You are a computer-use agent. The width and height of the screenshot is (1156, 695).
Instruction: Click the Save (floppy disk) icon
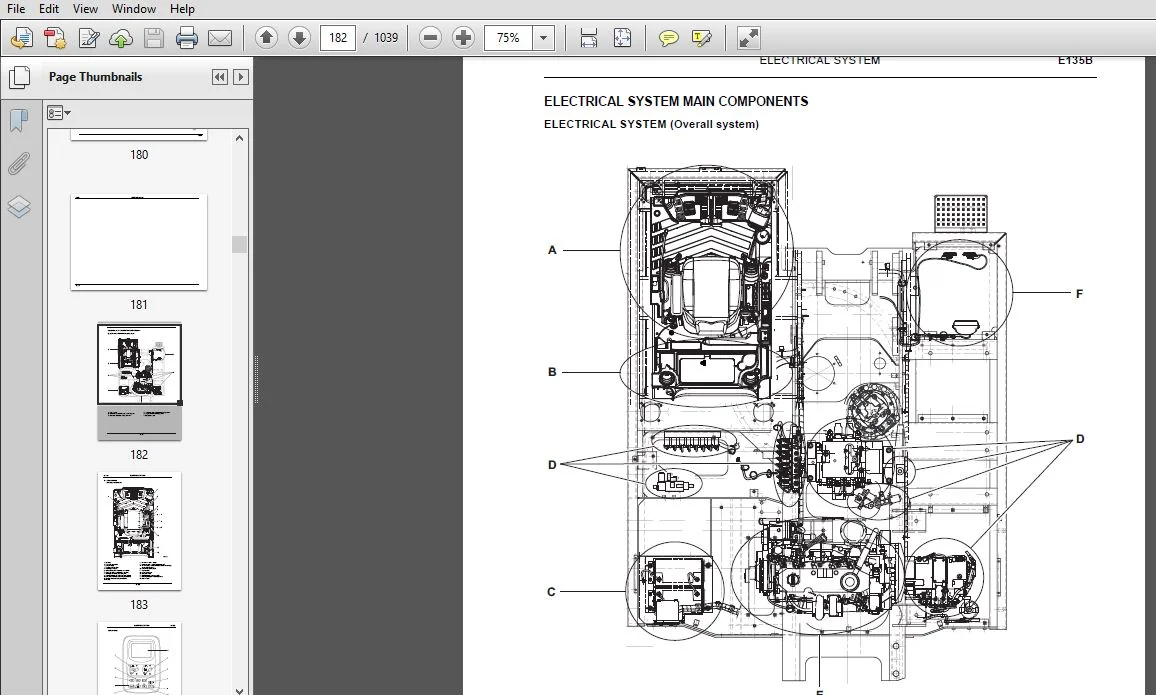tap(153, 38)
